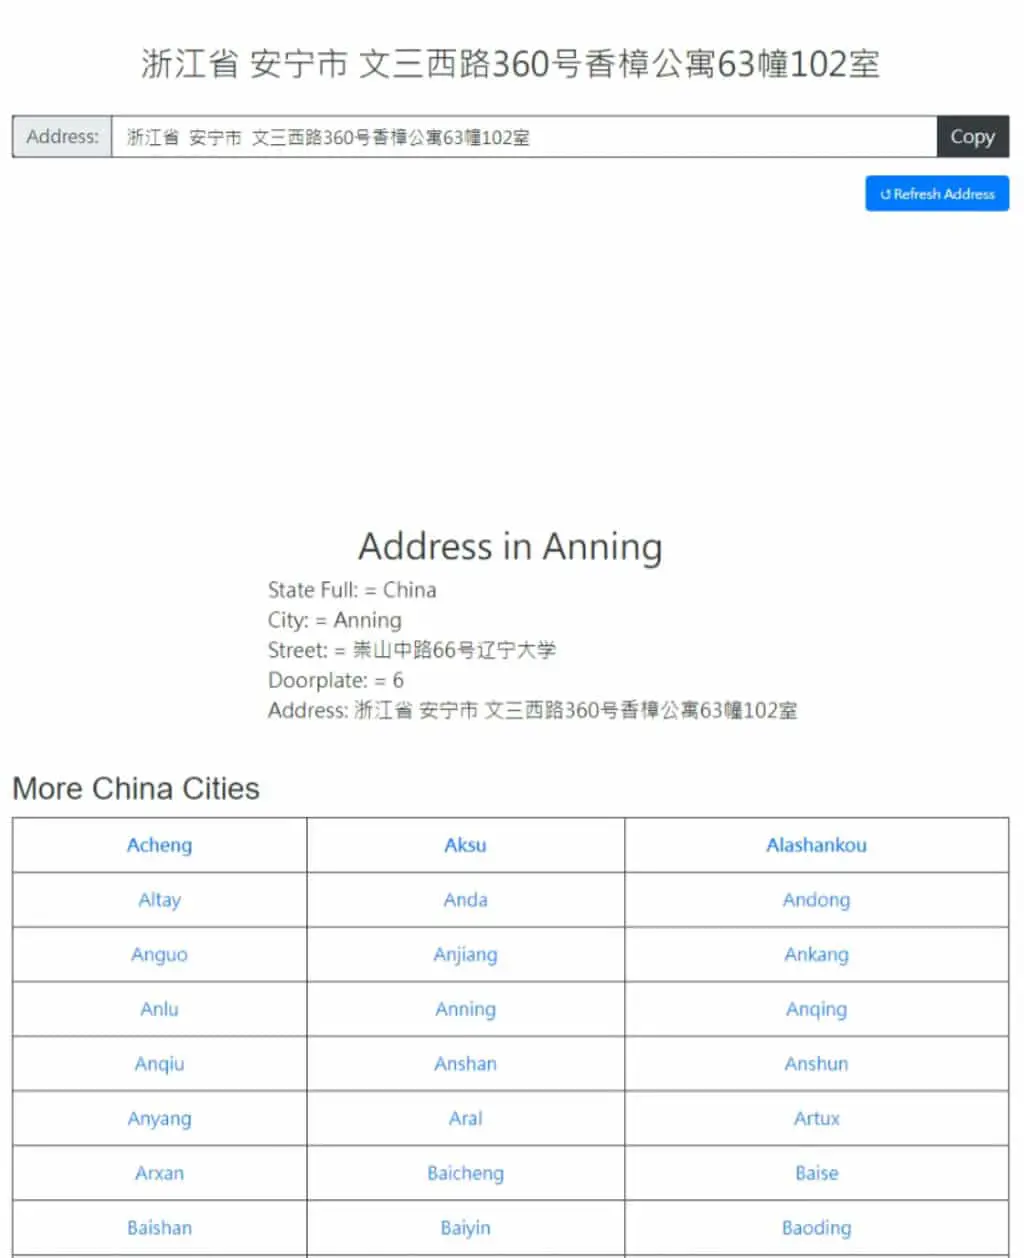
Task: Choose the Anshan city link
Action: (465, 1064)
